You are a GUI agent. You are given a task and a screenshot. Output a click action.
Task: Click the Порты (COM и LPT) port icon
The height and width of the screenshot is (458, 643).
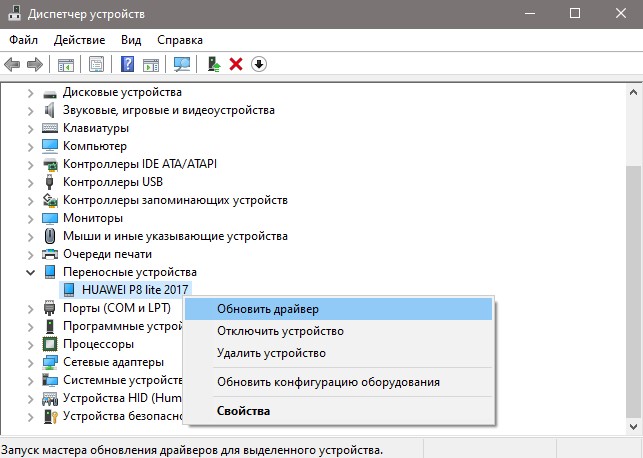50,308
